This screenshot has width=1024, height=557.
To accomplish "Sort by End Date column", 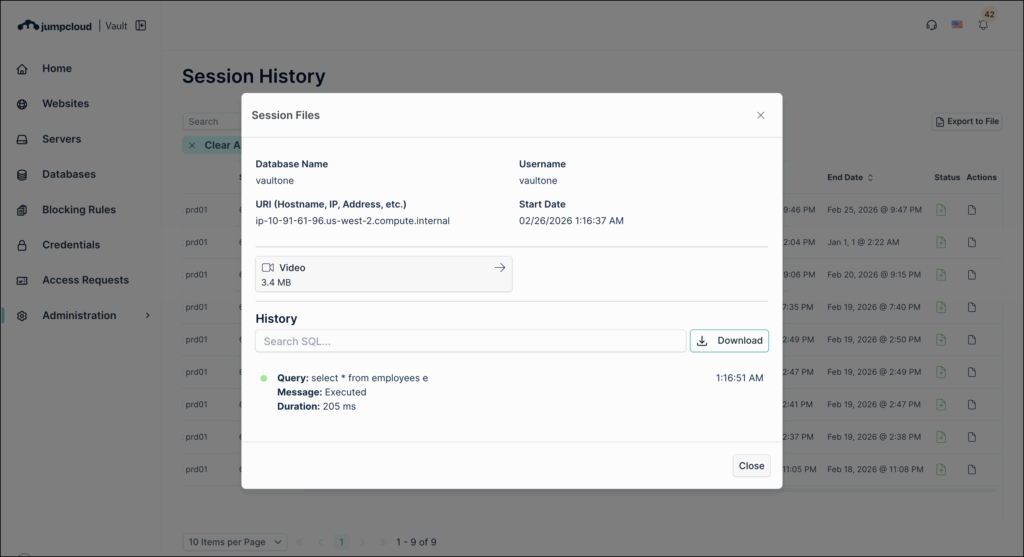I will pos(850,178).
